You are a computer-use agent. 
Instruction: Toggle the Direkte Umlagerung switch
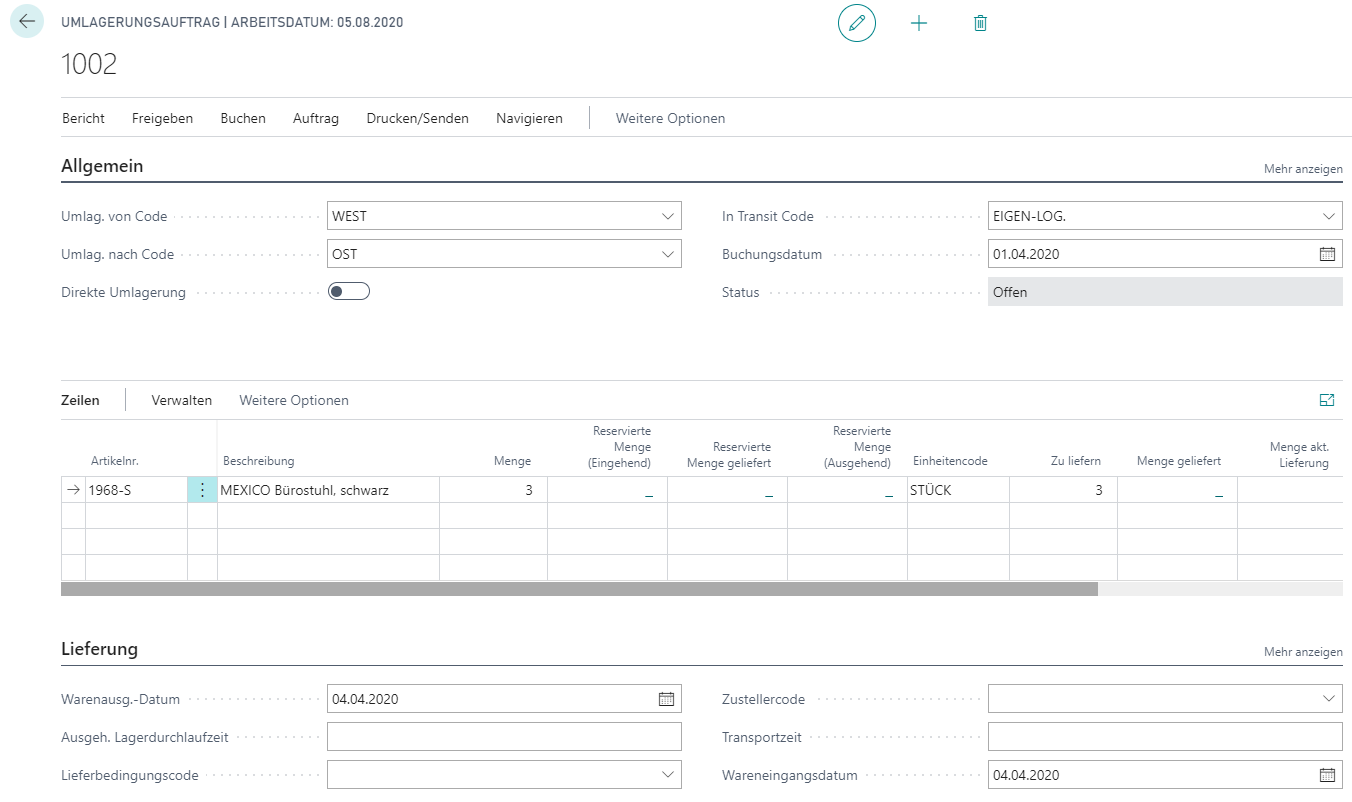(x=349, y=292)
